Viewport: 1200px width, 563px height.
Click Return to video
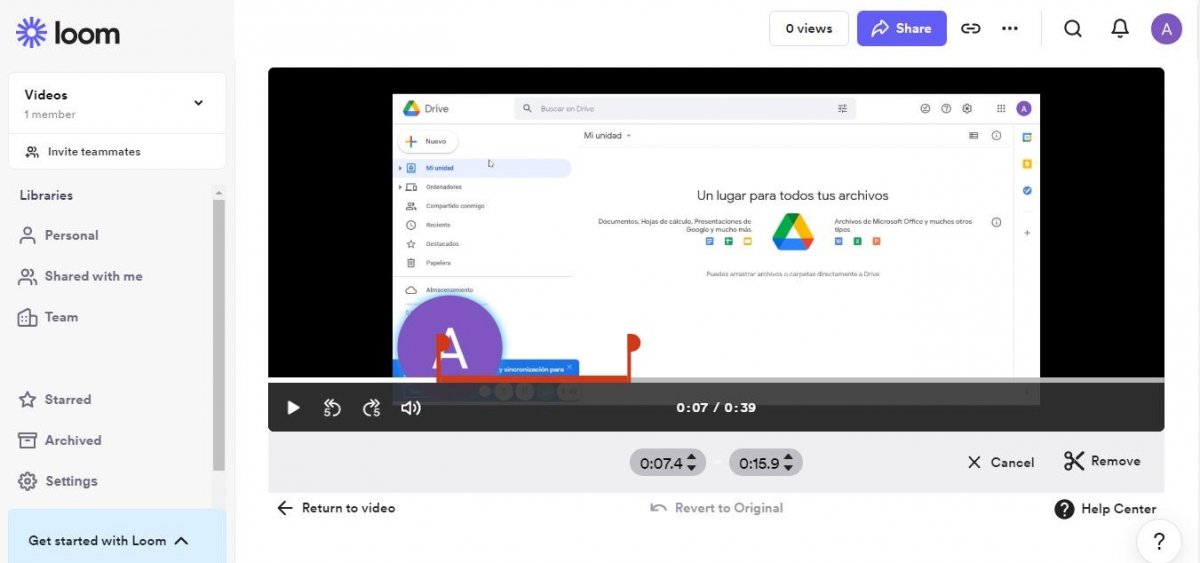point(336,508)
